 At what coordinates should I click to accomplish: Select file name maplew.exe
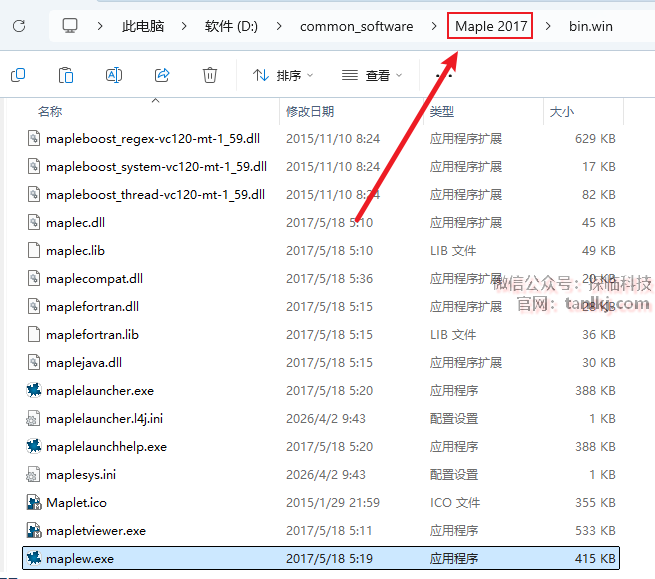click(x=80, y=559)
